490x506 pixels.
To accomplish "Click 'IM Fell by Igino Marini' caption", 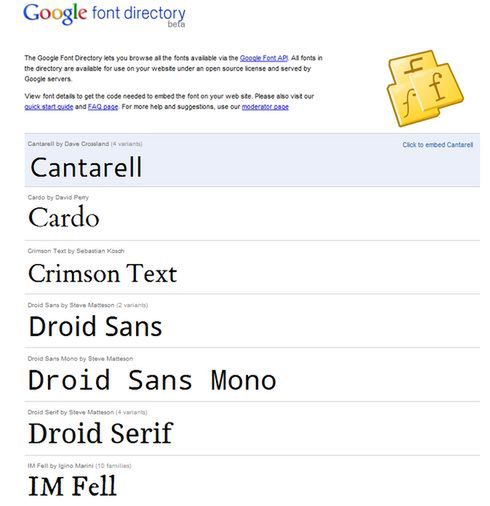I will pos(61,466).
